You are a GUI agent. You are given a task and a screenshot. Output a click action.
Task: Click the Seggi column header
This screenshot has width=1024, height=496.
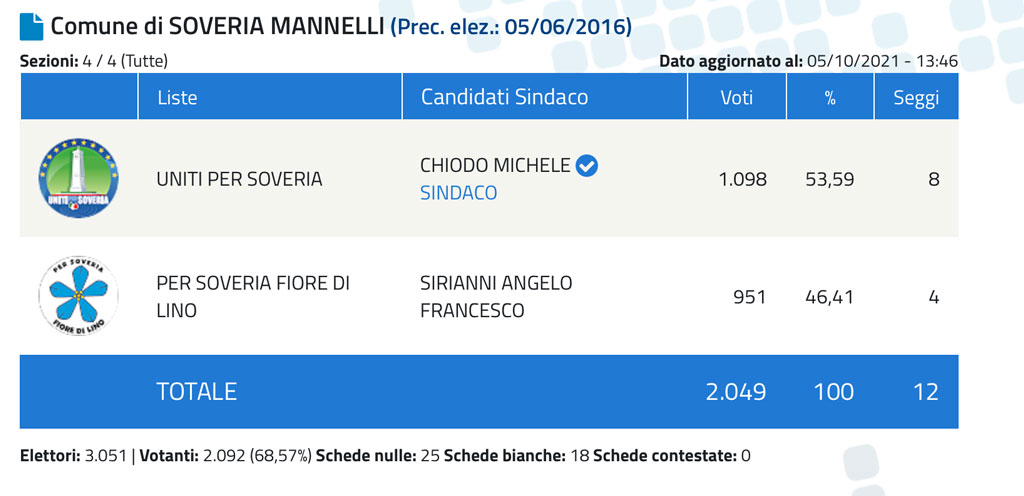pos(917,97)
